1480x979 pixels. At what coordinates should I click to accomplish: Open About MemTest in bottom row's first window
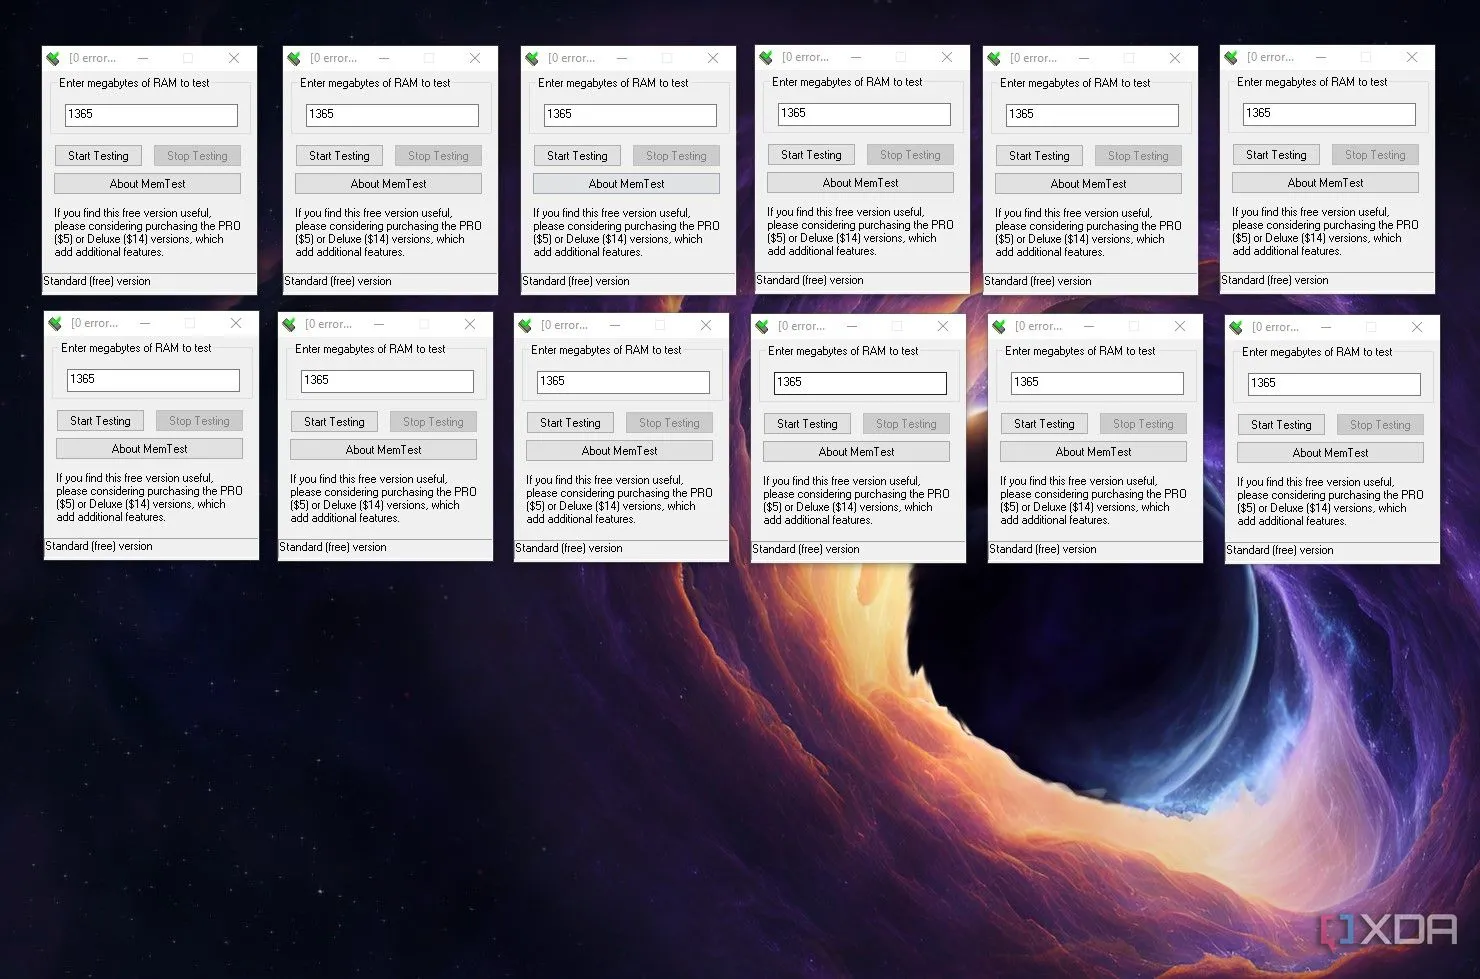point(150,449)
